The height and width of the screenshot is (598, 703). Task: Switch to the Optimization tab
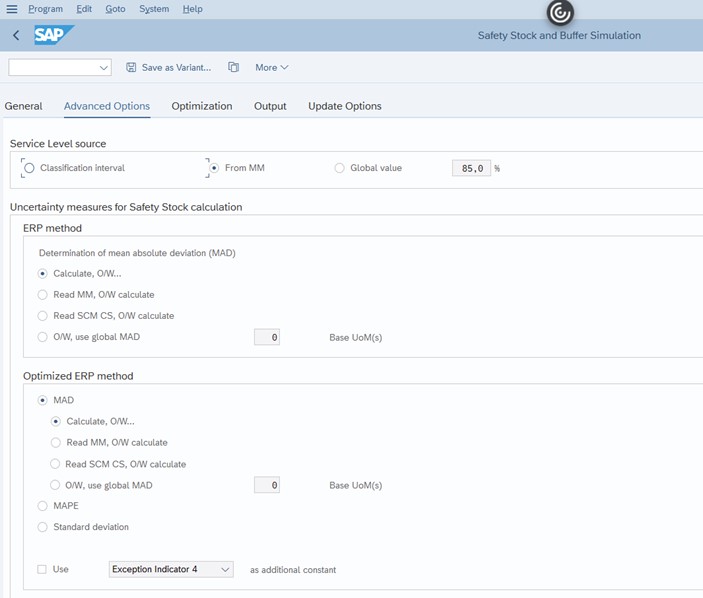202,106
